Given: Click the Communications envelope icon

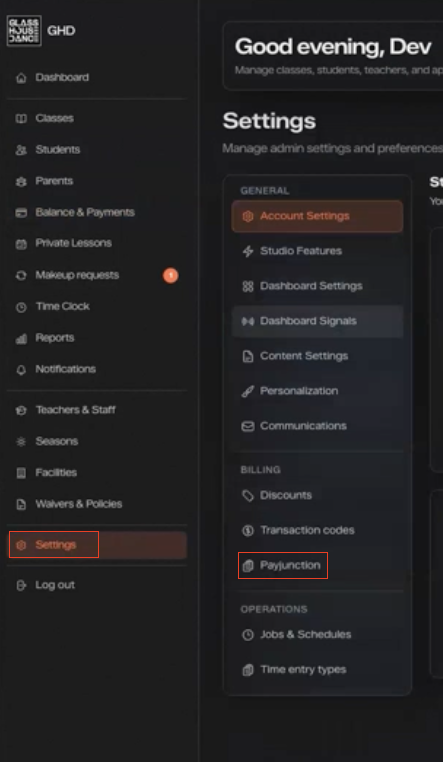Looking at the screenshot, I should tap(248, 426).
